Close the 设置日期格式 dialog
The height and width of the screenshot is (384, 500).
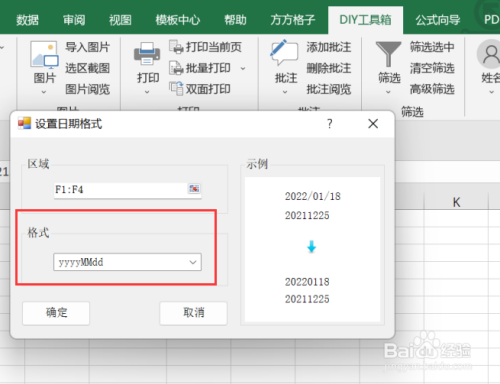(x=373, y=124)
